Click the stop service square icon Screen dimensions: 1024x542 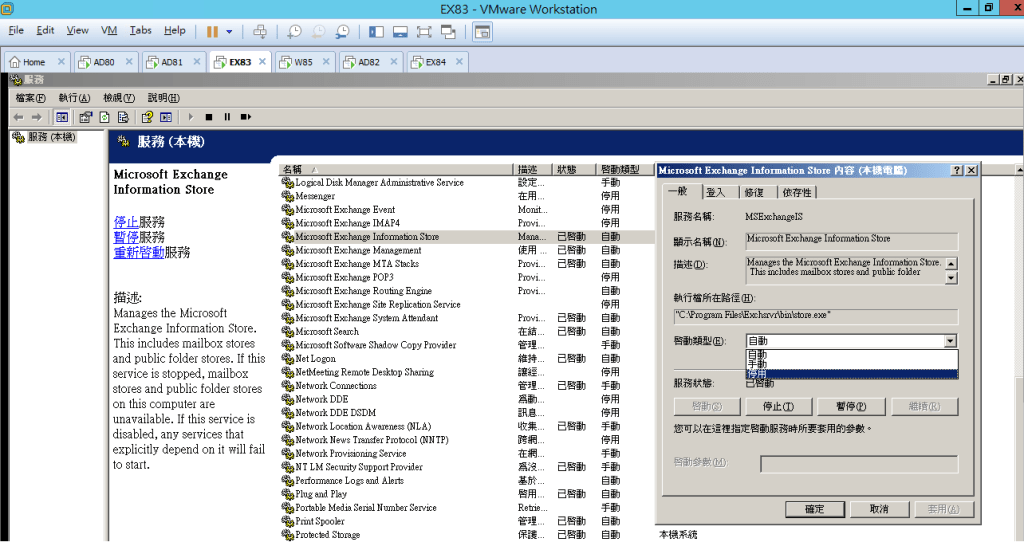[x=210, y=117]
